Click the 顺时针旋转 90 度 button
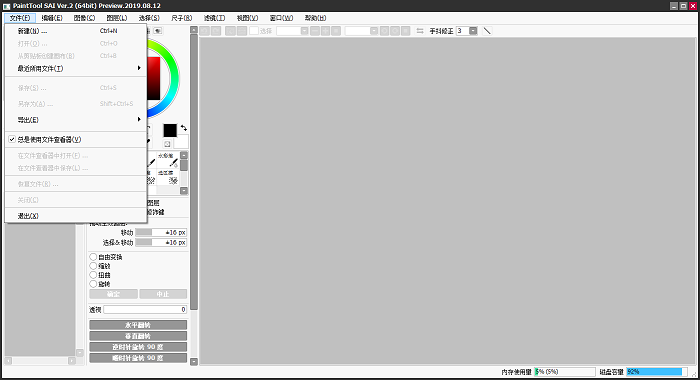This screenshot has width=700, height=380. pyautogui.click(x=138, y=358)
